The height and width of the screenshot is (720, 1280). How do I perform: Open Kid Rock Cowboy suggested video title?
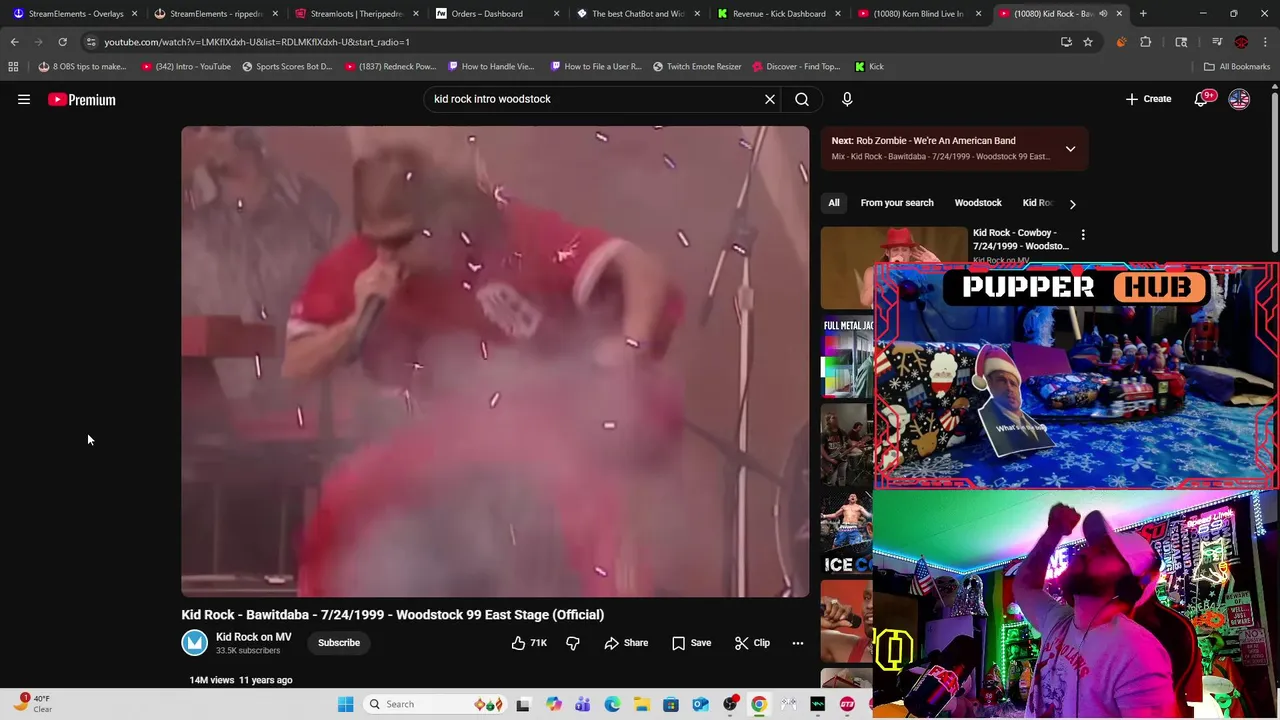[1020, 239]
